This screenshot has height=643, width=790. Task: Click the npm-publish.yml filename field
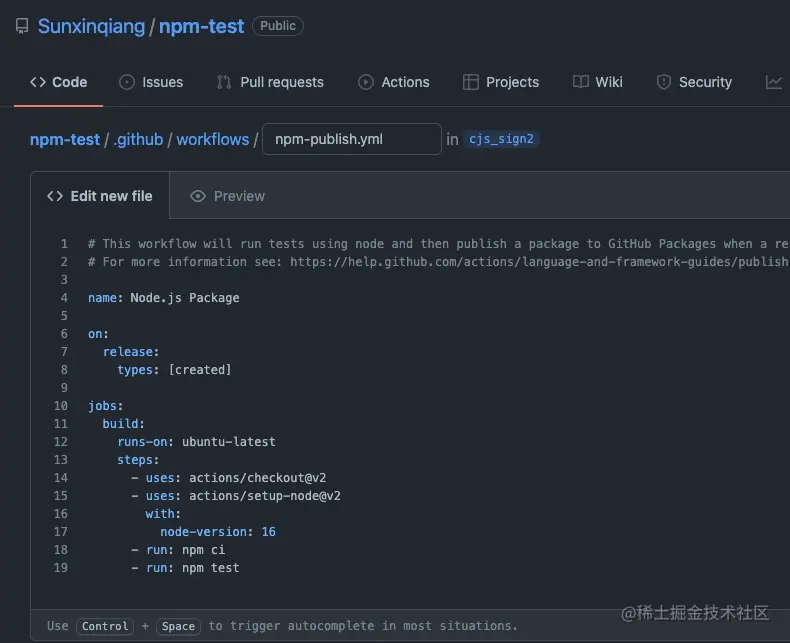click(x=351, y=139)
